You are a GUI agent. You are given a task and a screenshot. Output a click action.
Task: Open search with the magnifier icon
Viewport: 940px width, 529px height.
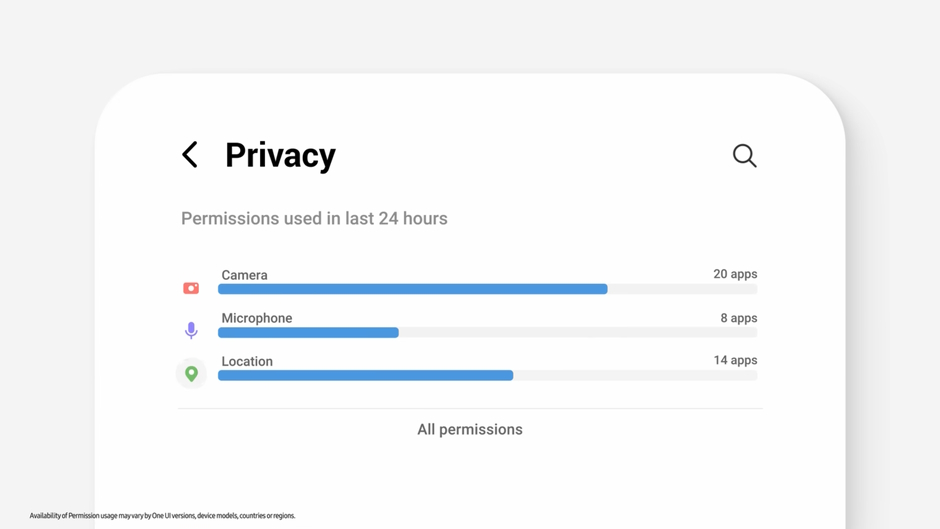point(745,156)
